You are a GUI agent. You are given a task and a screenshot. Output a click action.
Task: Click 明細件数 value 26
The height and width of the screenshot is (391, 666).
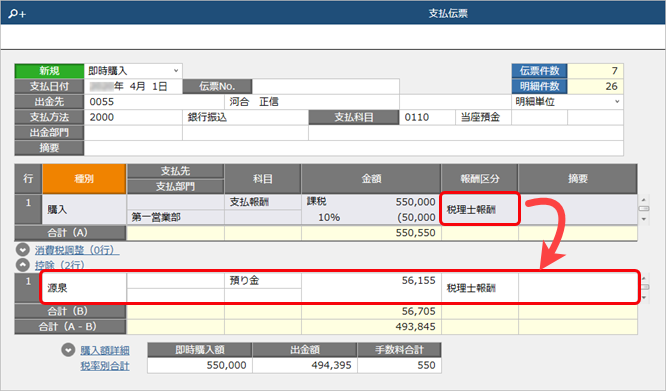[x=595, y=87]
